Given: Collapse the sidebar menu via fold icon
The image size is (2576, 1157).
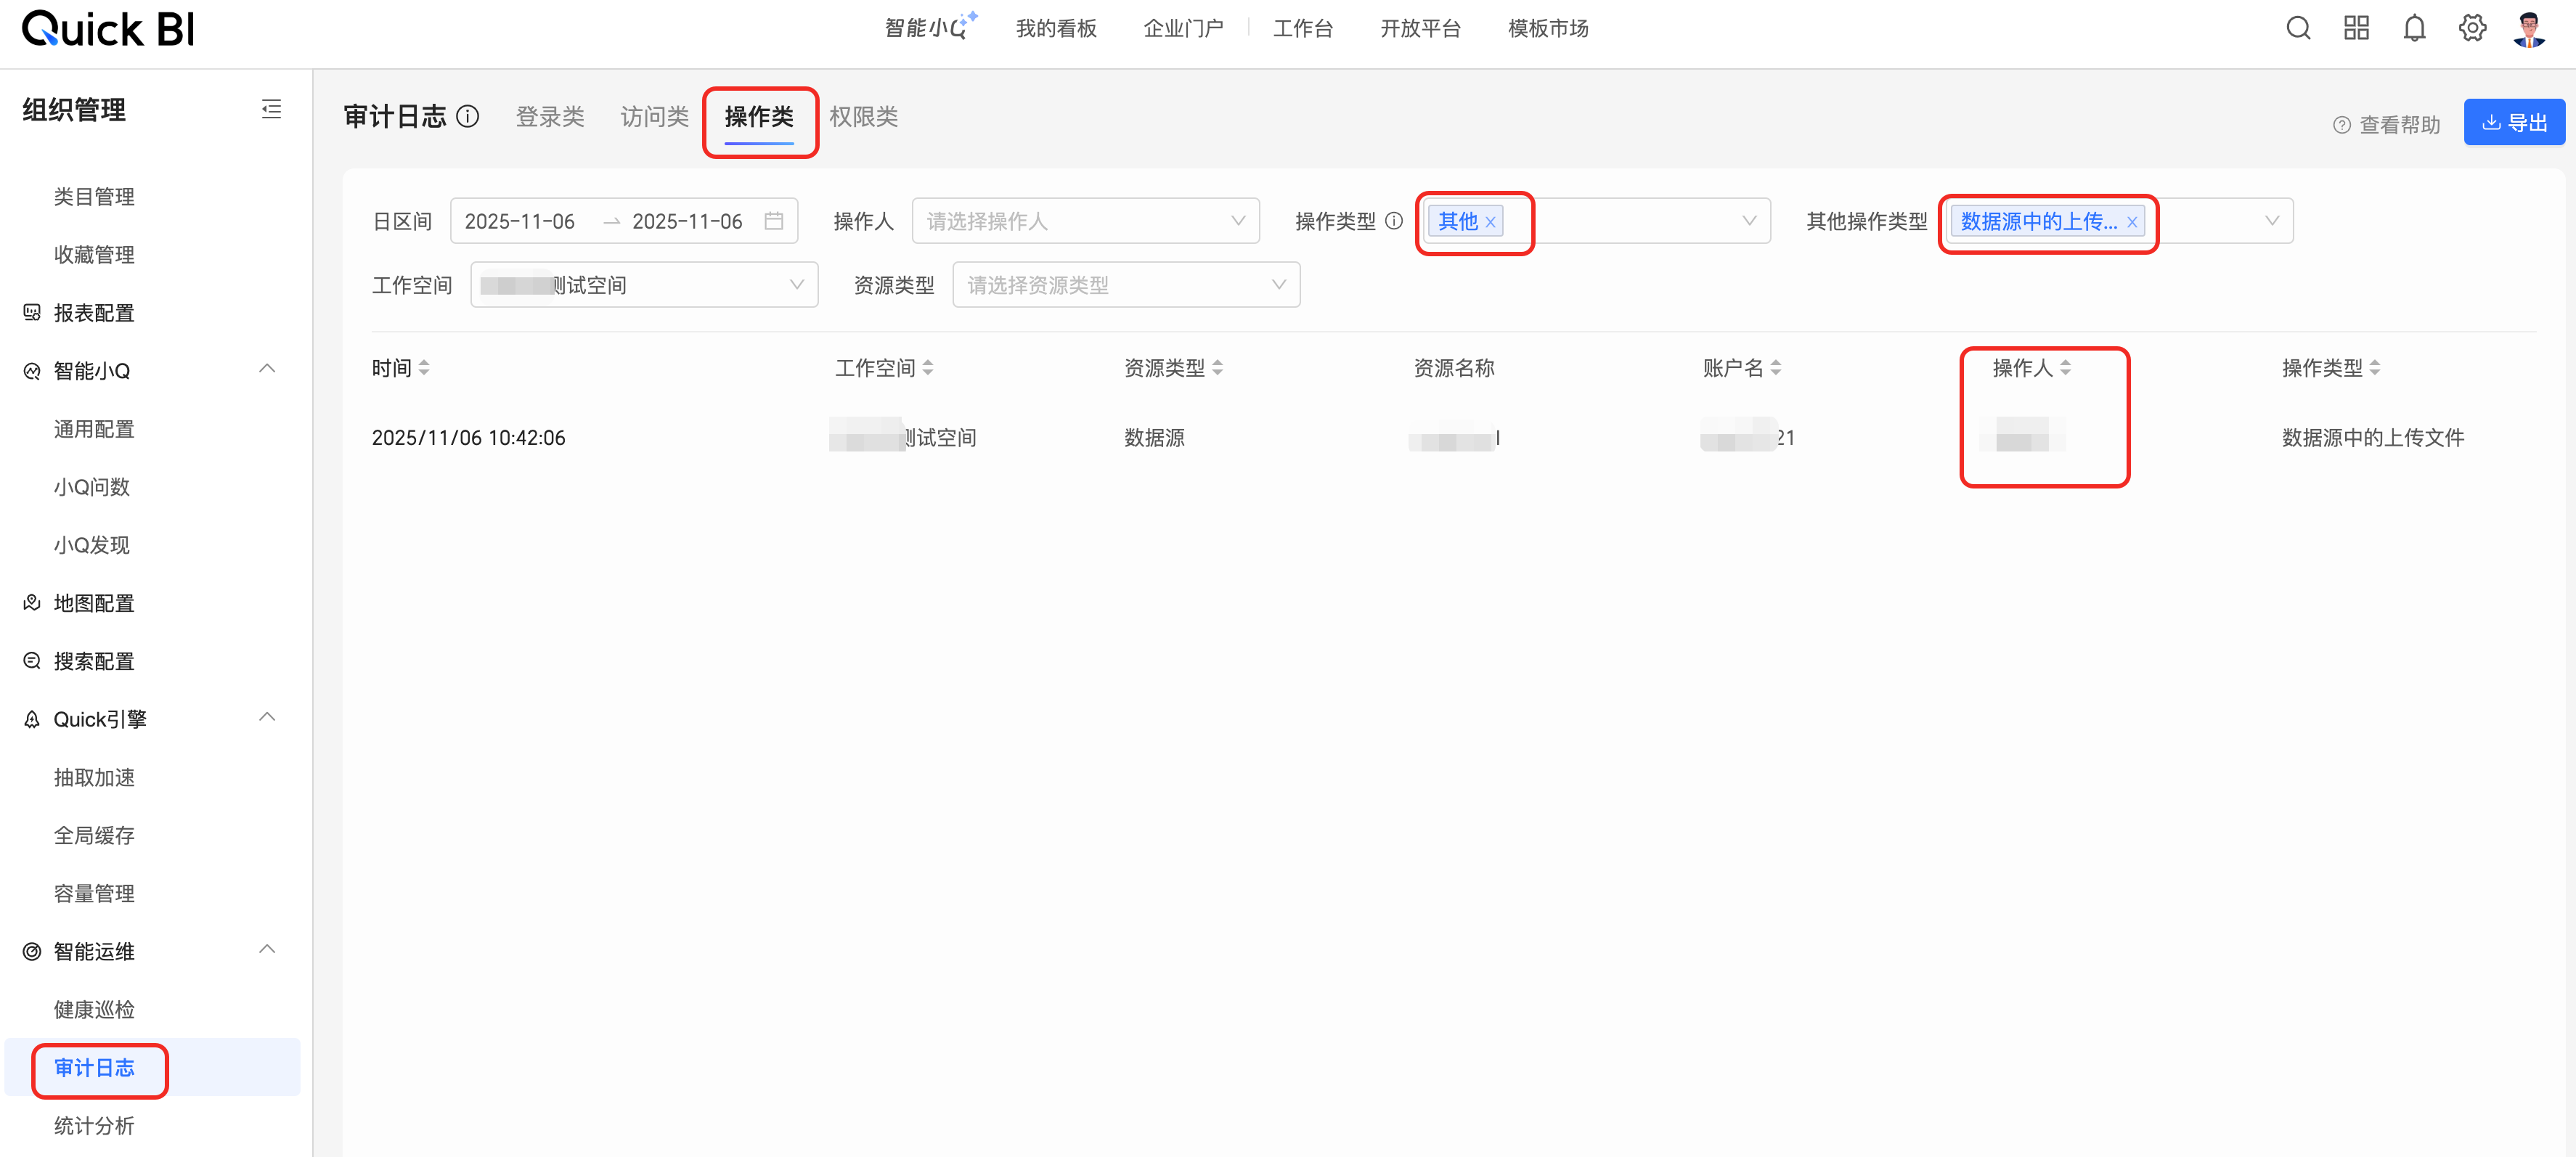Looking at the screenshot, I should tap(271, 109).
